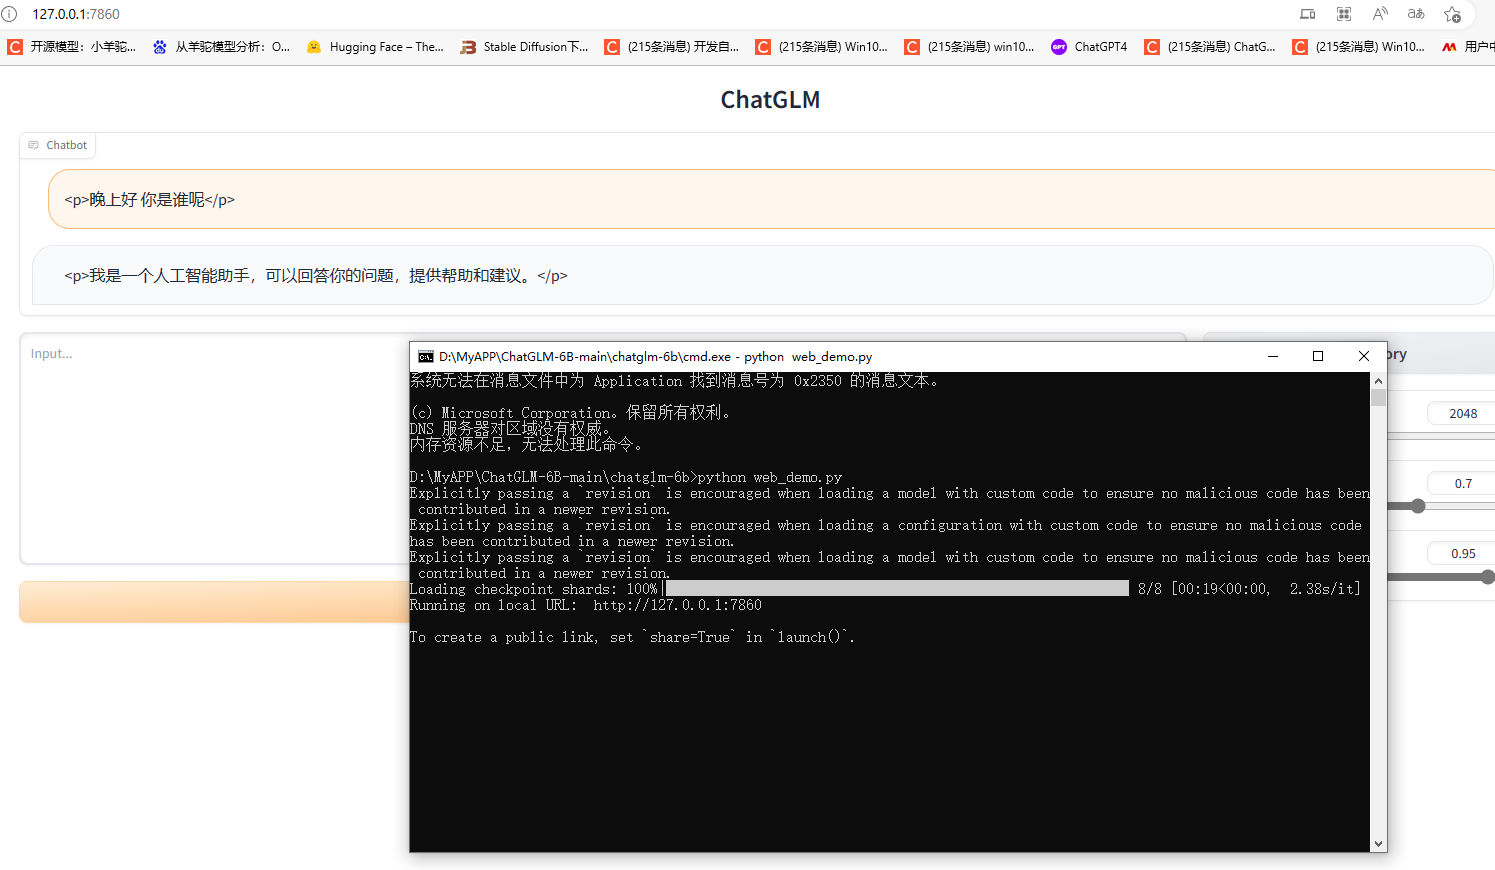Click the cmd scrollbar up arrow

pos(1378,381)
